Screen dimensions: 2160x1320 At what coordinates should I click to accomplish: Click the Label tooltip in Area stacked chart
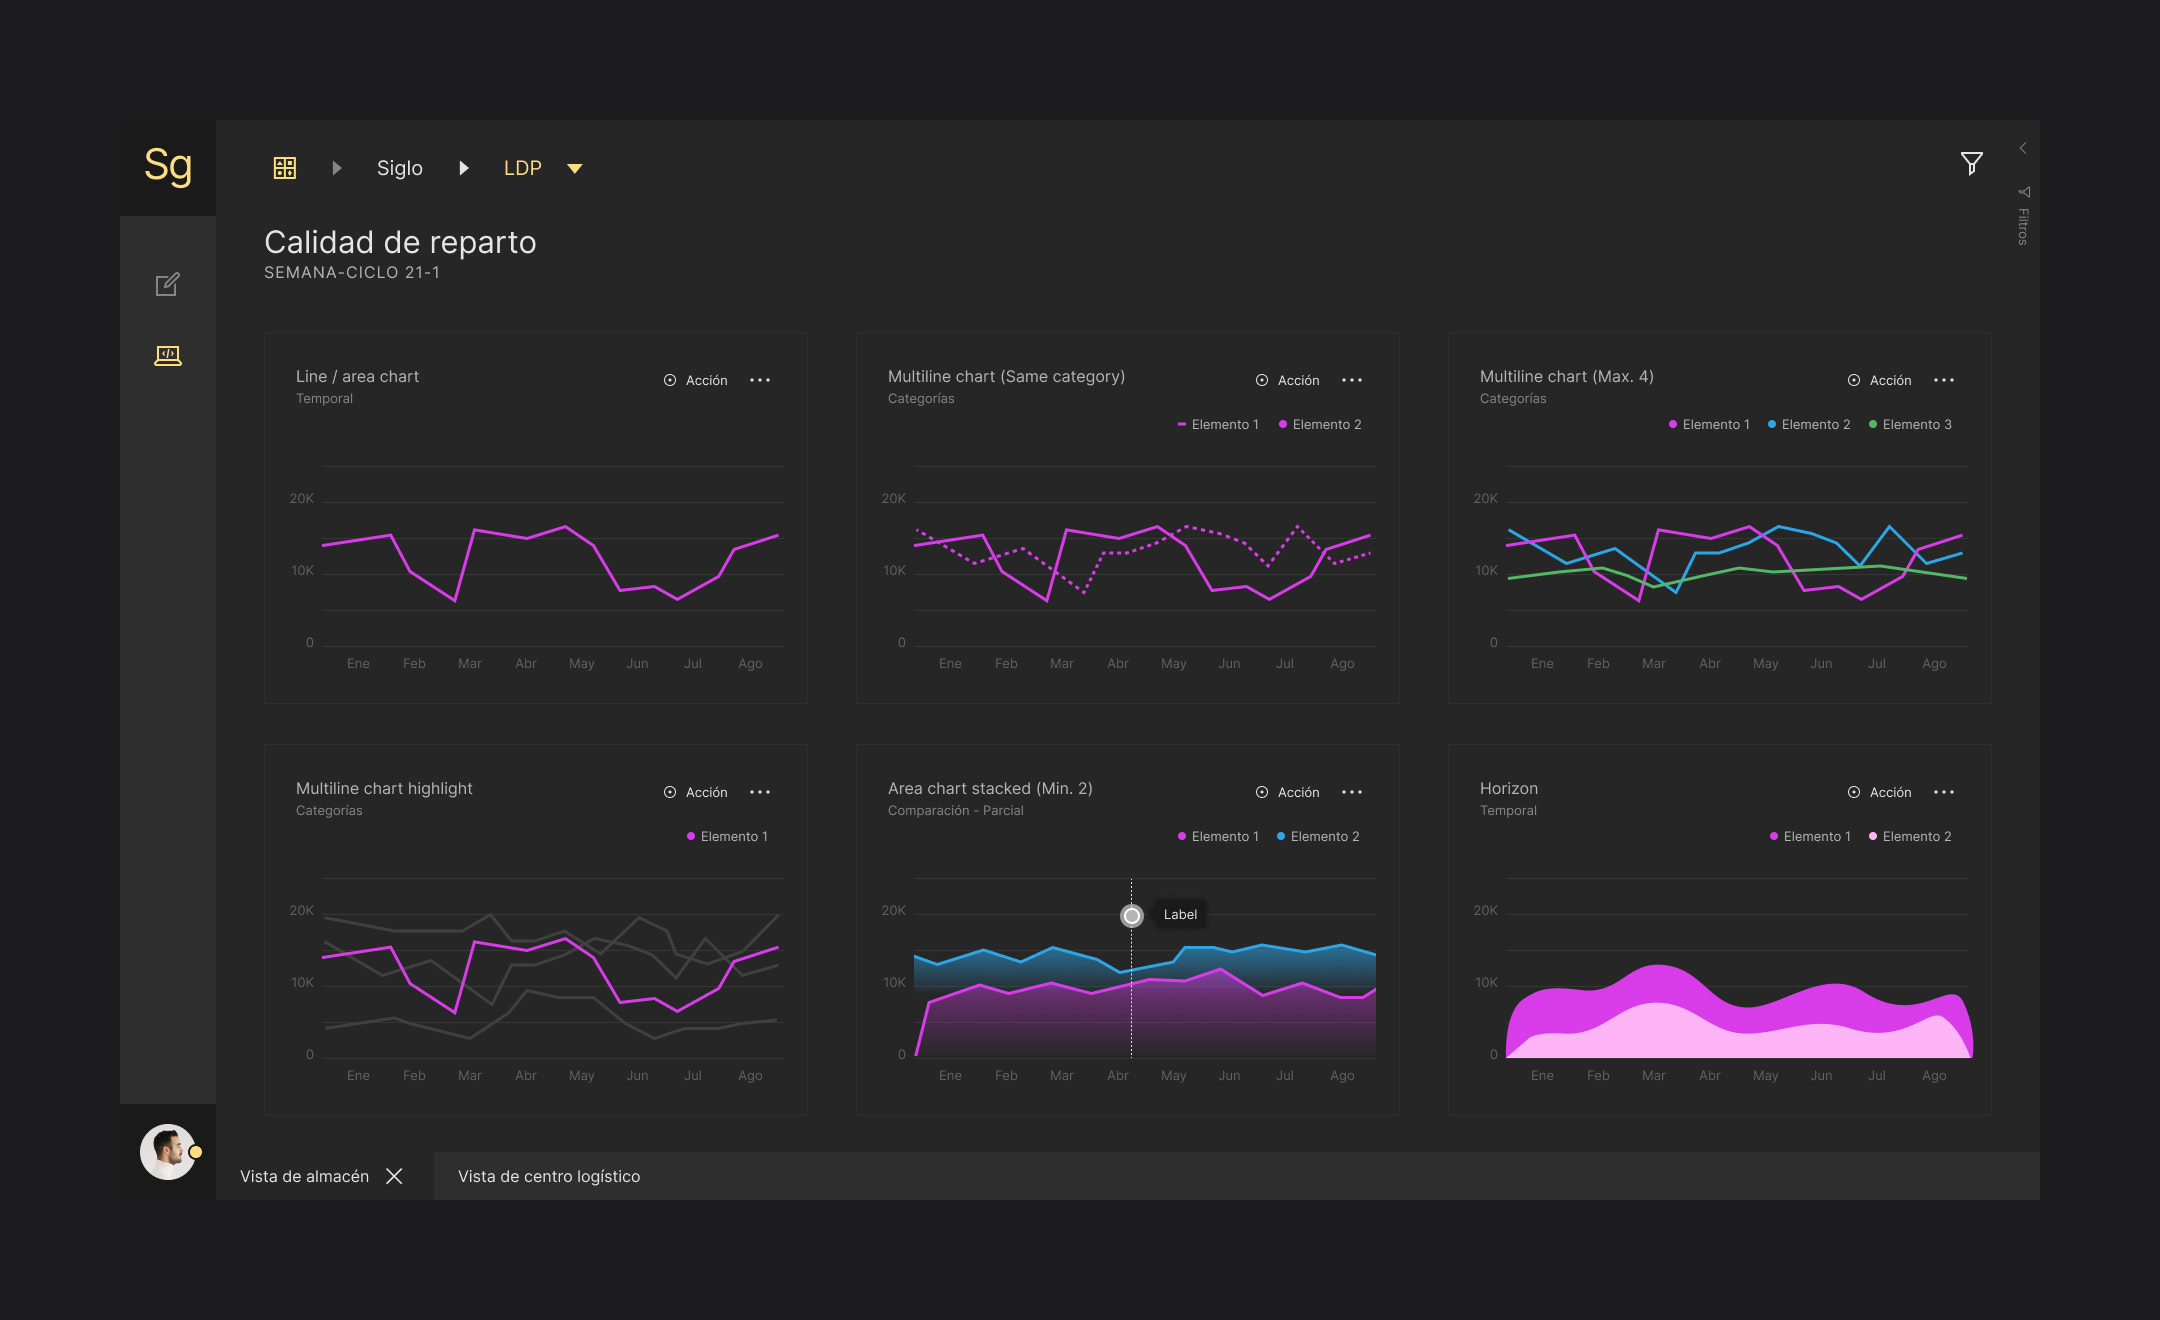[1180, 914]
